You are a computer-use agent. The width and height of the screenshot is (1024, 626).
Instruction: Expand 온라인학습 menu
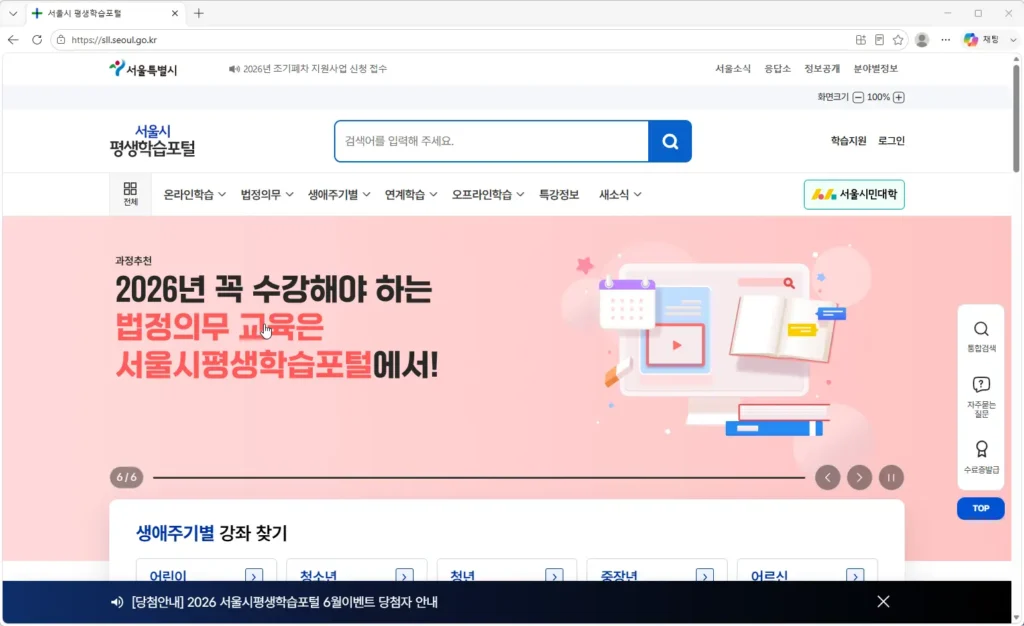point(195,195)
